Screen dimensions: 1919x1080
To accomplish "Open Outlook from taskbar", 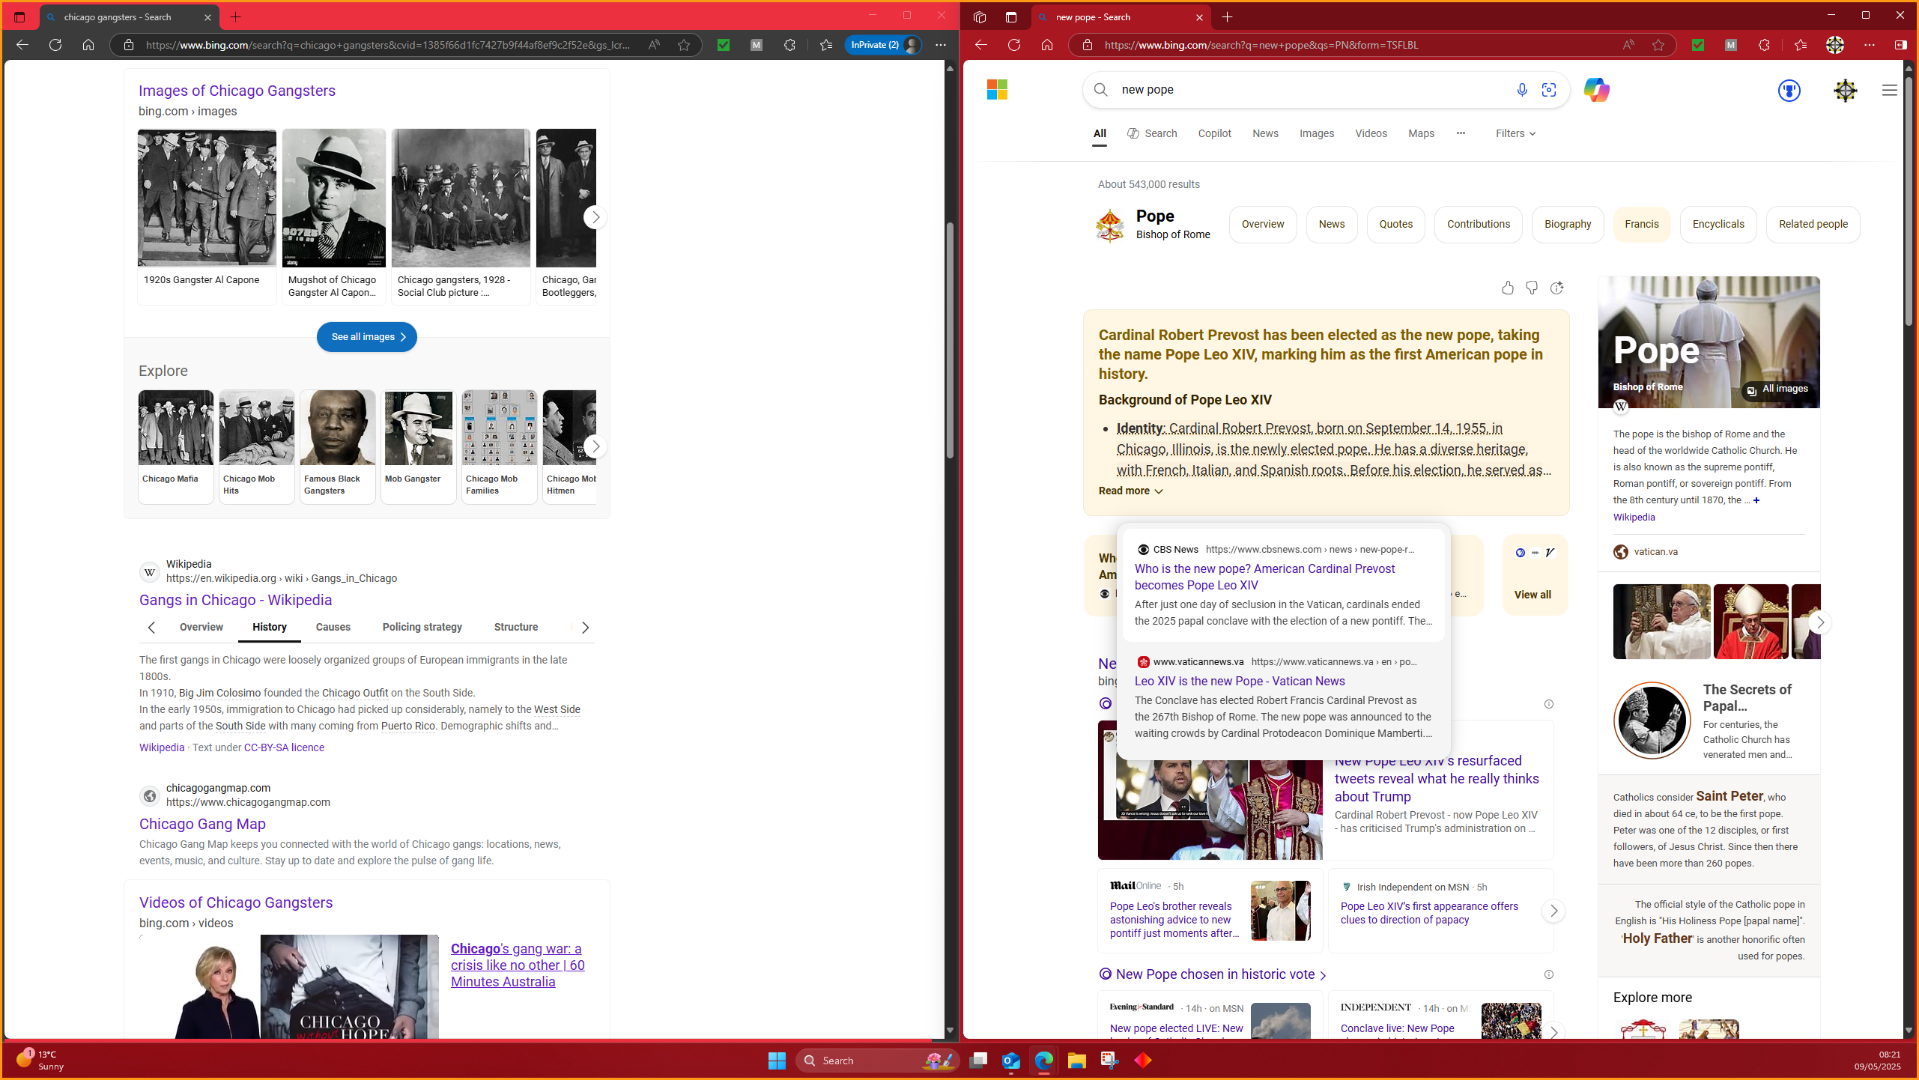I will point(1011,1060).
